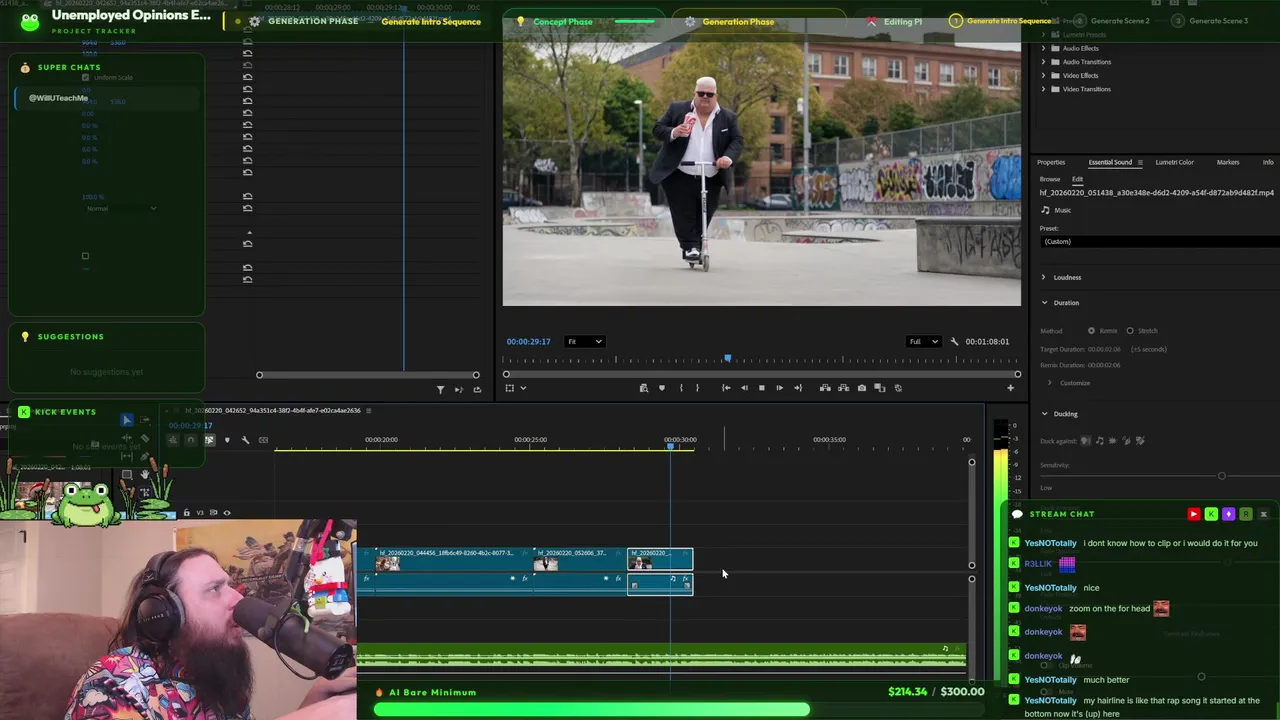Image resolution: width=1280 pixels, height=720 pixels.
Task: Click the Extract button in Program Monitor
Action: [x=844, y=388]
